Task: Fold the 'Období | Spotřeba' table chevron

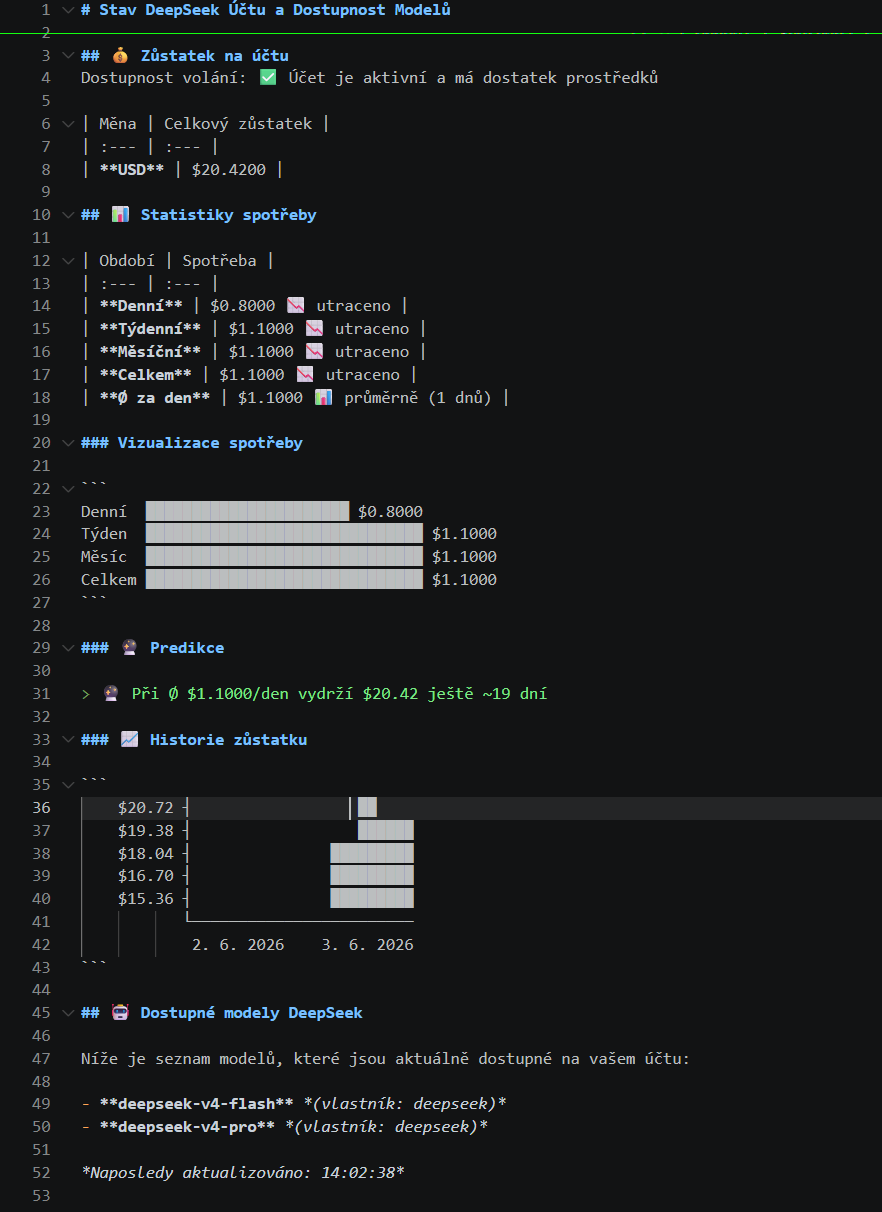Action: coord(67,261)
